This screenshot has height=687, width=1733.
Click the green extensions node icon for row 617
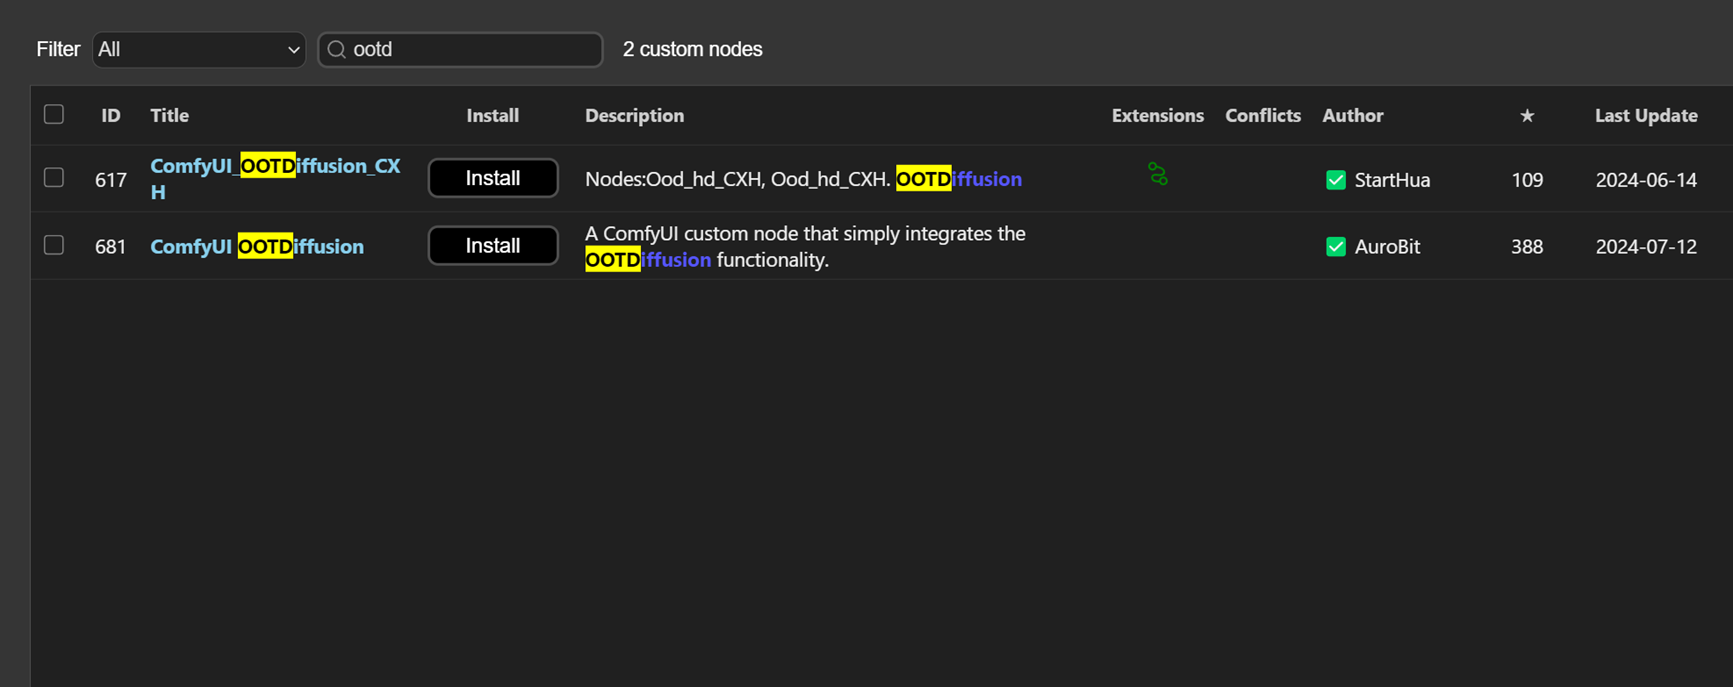pos(1156,175)
